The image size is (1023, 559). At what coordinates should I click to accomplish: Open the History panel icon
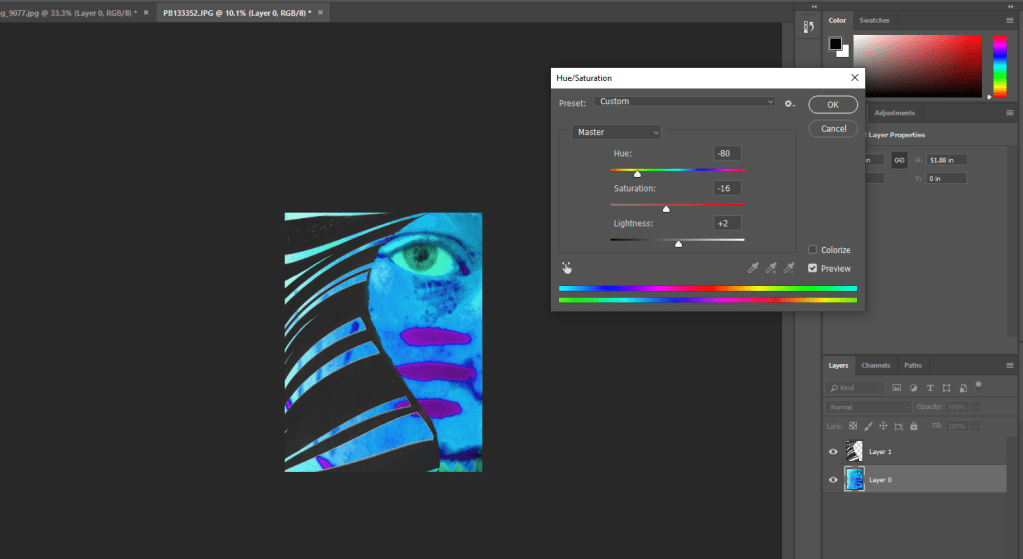[810, 29]
